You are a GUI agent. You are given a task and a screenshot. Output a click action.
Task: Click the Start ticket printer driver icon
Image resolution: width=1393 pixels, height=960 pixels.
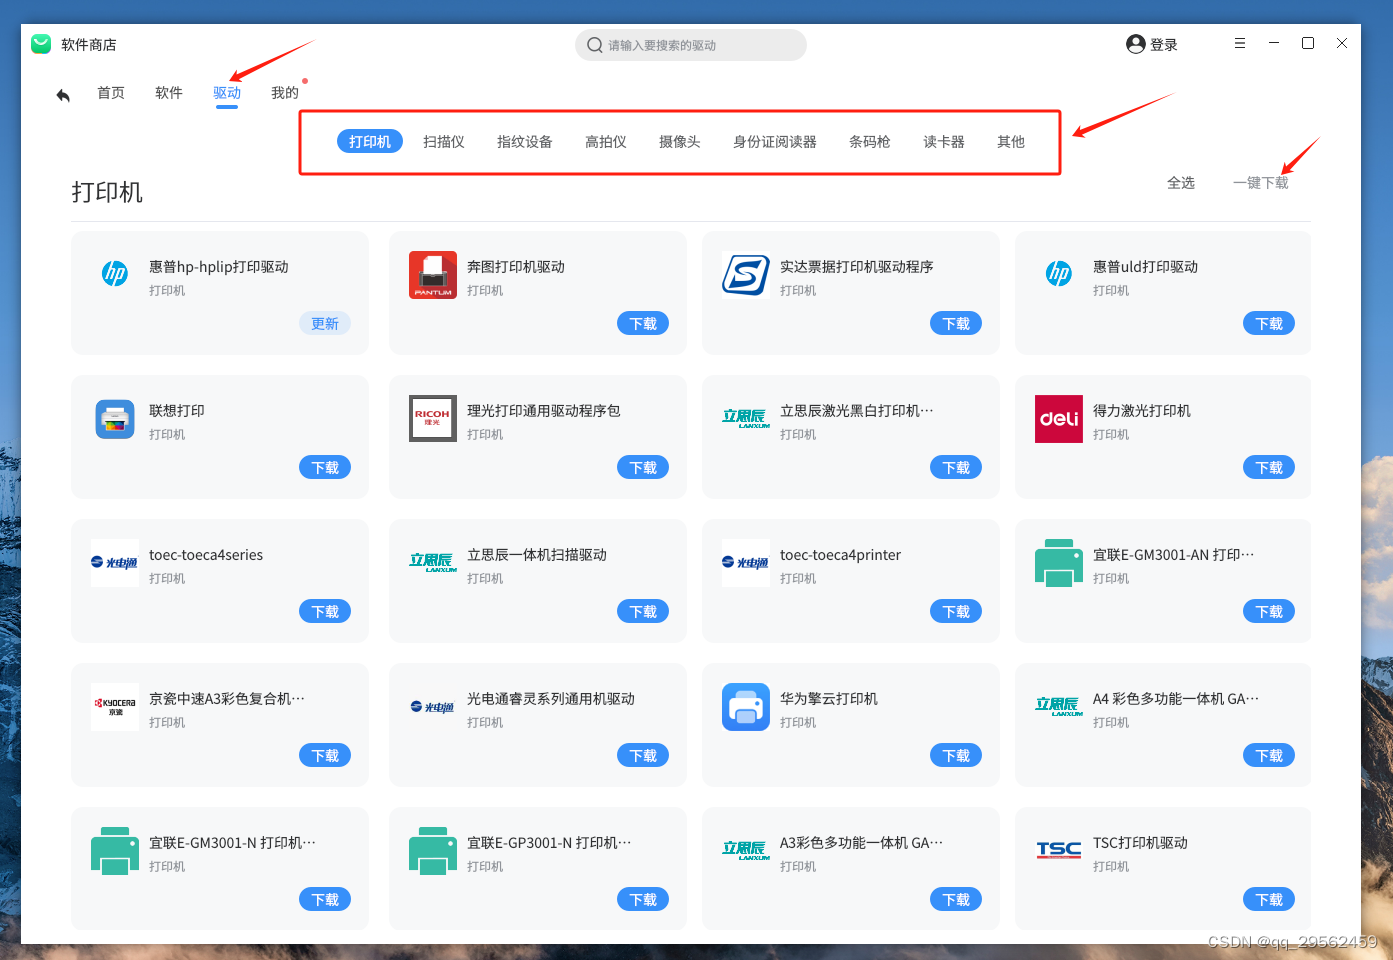tap(746, 275)
